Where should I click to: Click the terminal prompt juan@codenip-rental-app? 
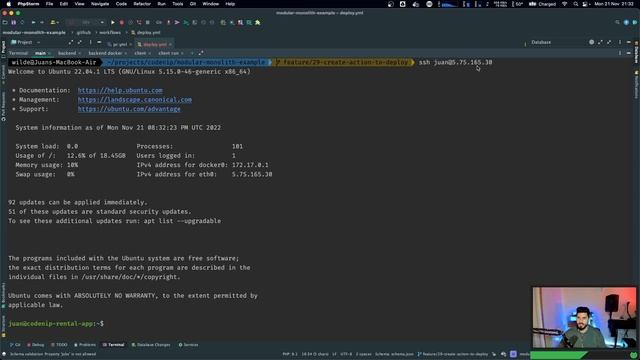[x=52, y=324]
